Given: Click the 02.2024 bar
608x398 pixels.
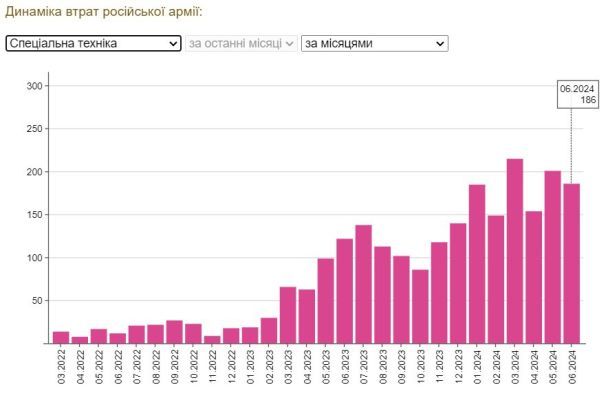Looking at the screenshot, I should pyautogui.click(x=496, y=279).
